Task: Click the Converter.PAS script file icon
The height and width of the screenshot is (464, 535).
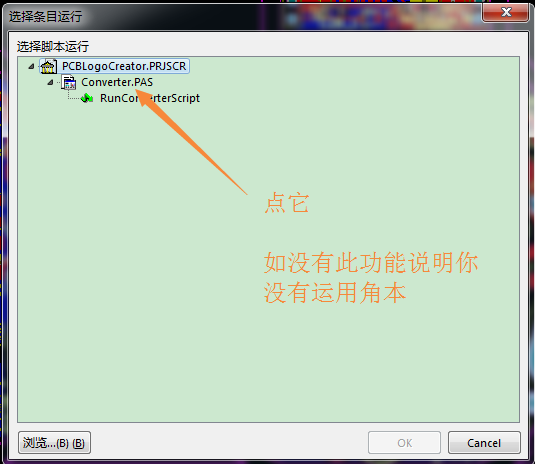Action: [x=69, y=82]
